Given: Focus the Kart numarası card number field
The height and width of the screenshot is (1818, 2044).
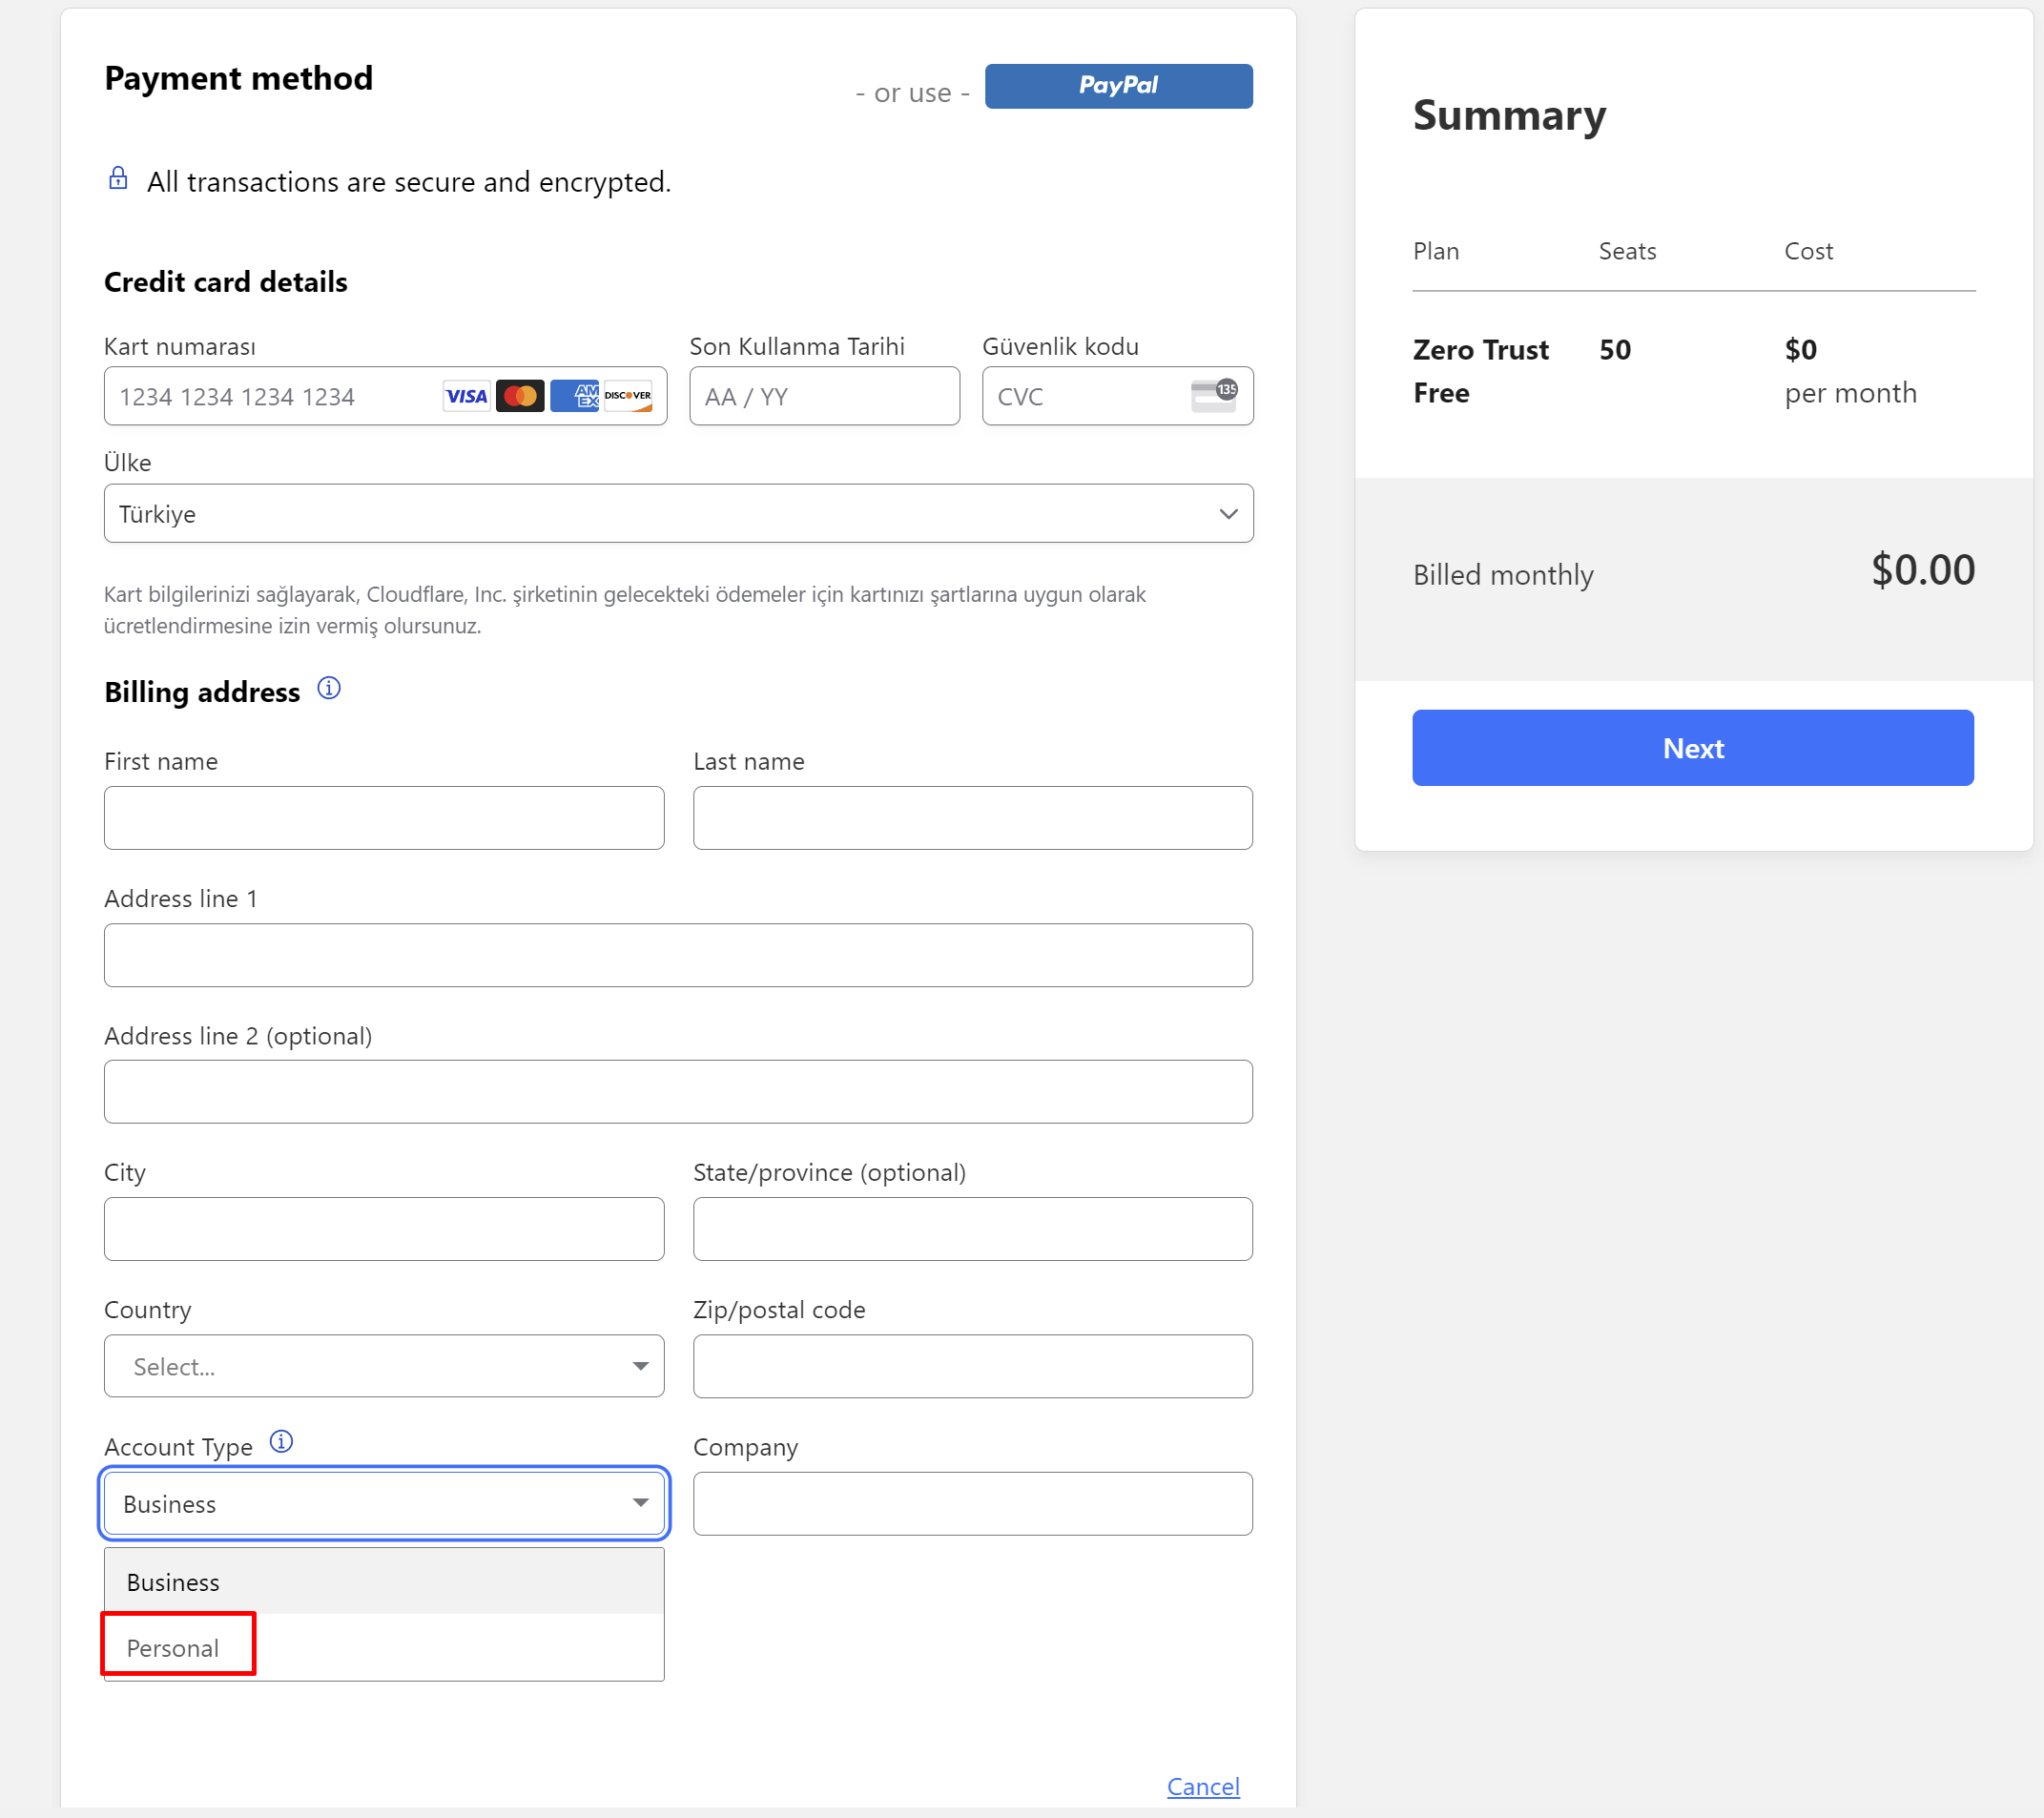Looking at the screenshot, I should point(270,397).
